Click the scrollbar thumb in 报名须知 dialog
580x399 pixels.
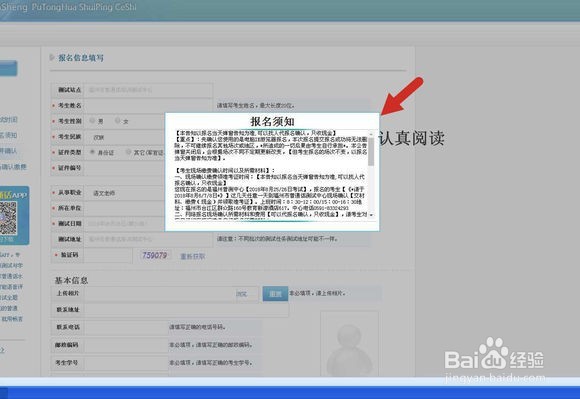tap(371, 152)
